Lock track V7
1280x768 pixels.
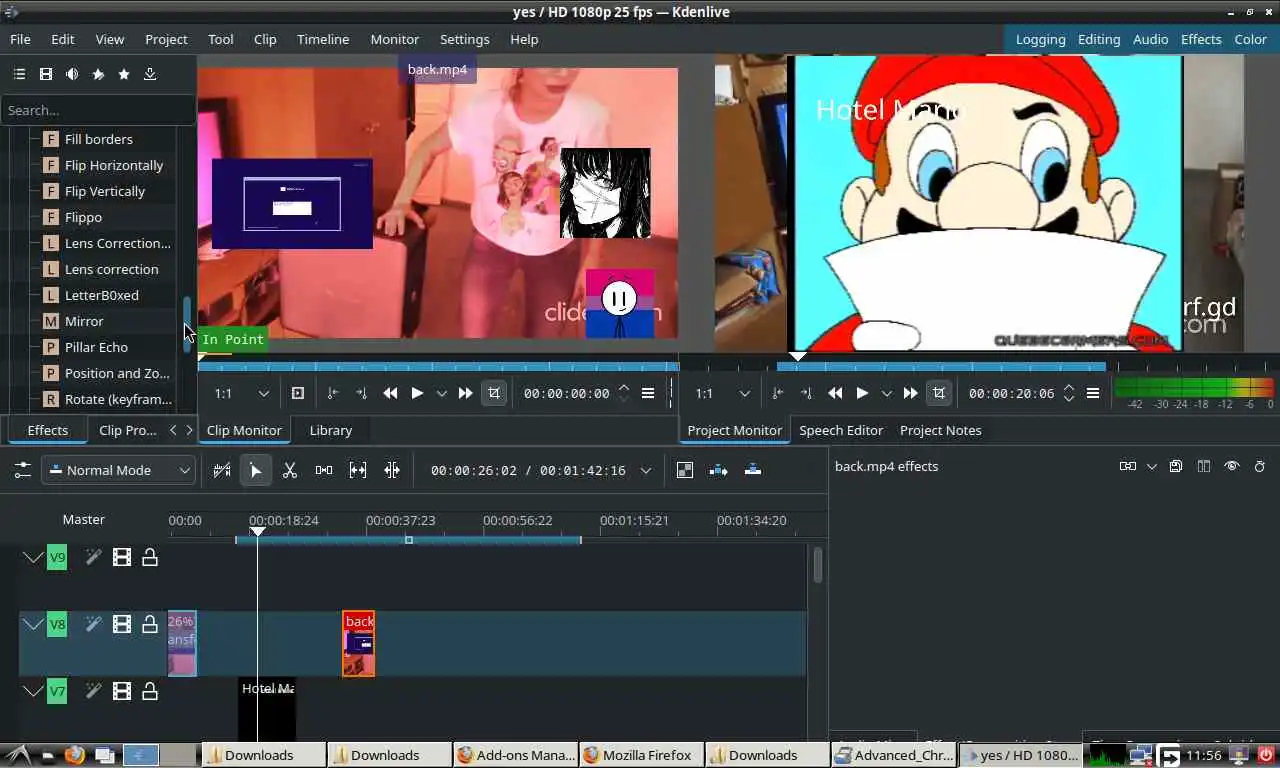coord(150,690)
